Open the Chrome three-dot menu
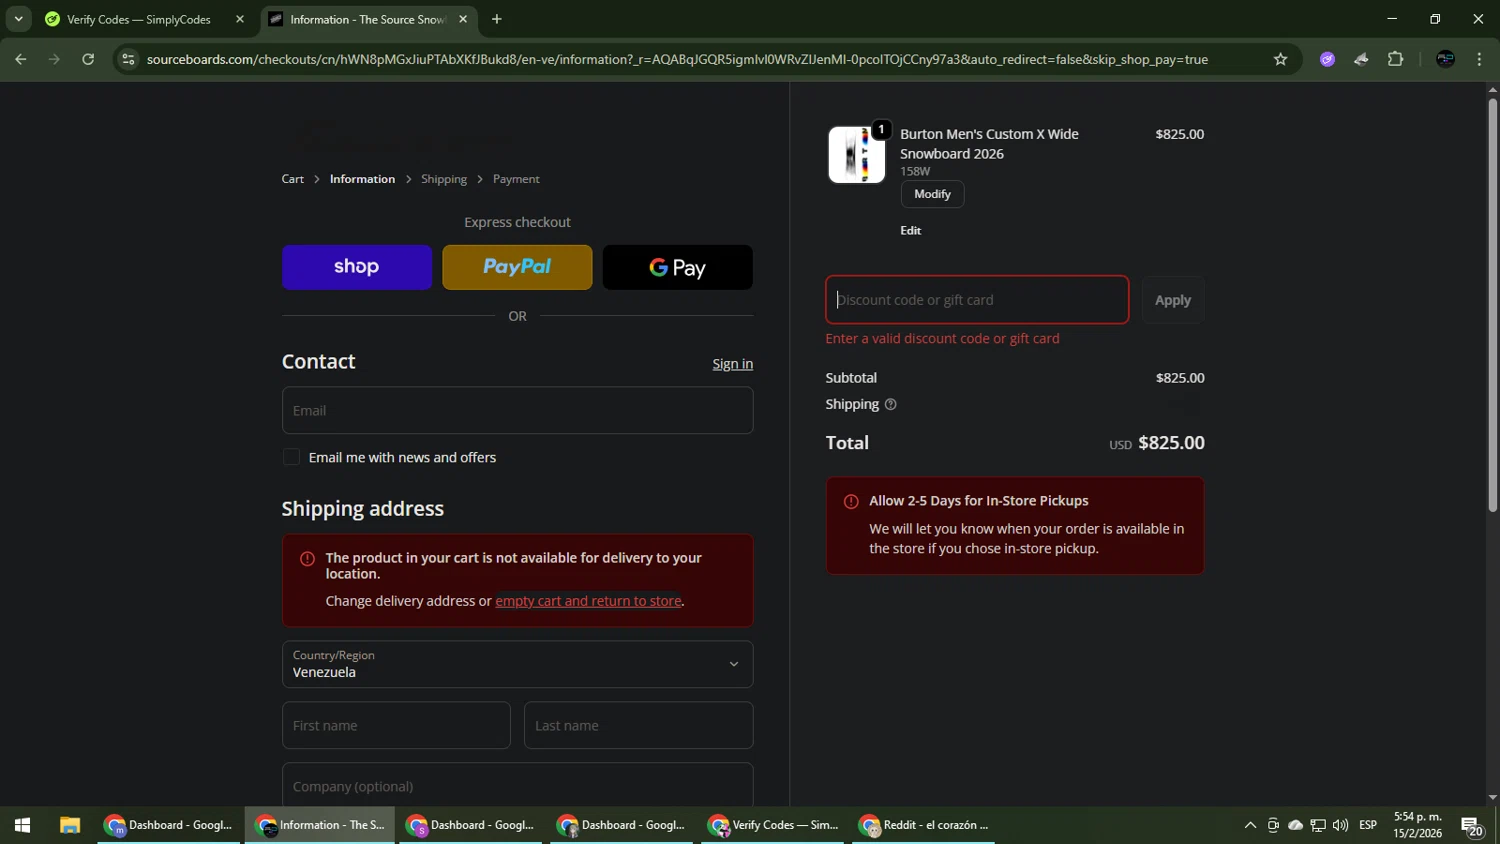Image resolution: width=1500 pixels, height=844 pixels. click(1479, 59)
